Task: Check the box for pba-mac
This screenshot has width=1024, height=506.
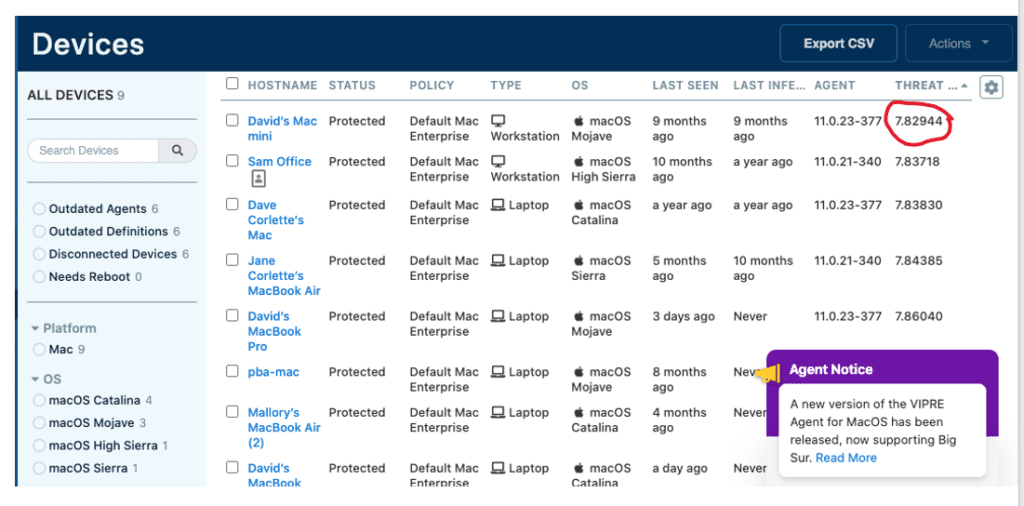Action: (x=232, y=371)
